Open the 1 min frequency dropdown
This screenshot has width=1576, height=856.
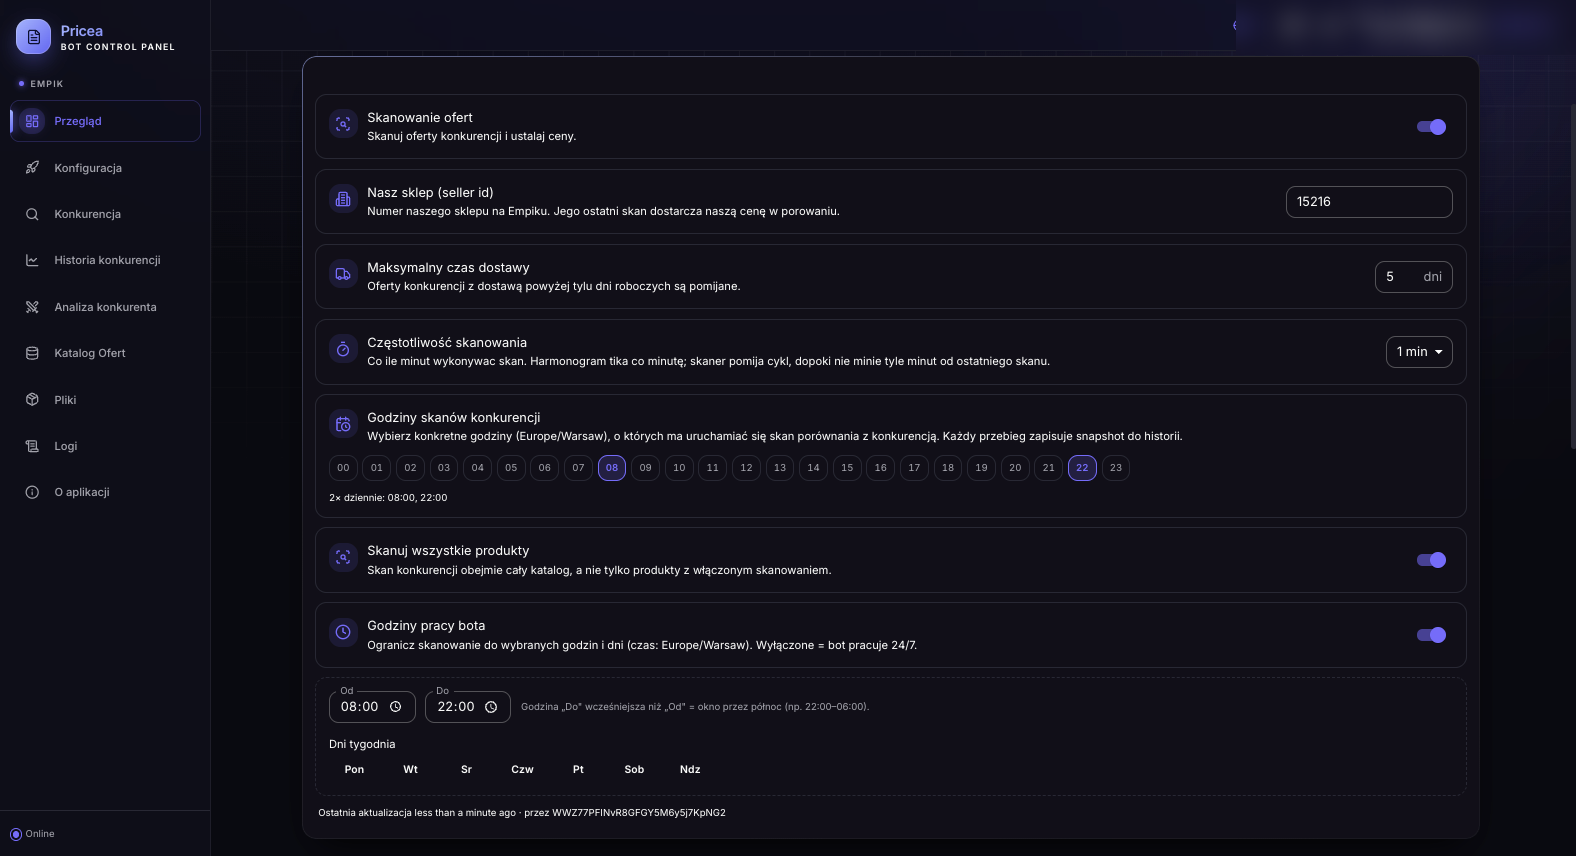coord(1419,352)
